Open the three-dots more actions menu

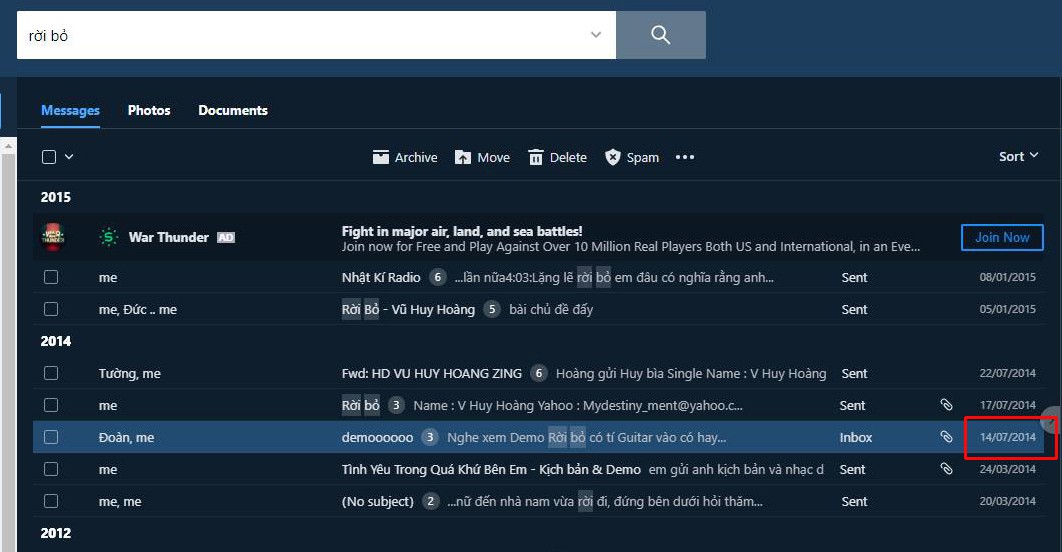(x=685, y=157)
